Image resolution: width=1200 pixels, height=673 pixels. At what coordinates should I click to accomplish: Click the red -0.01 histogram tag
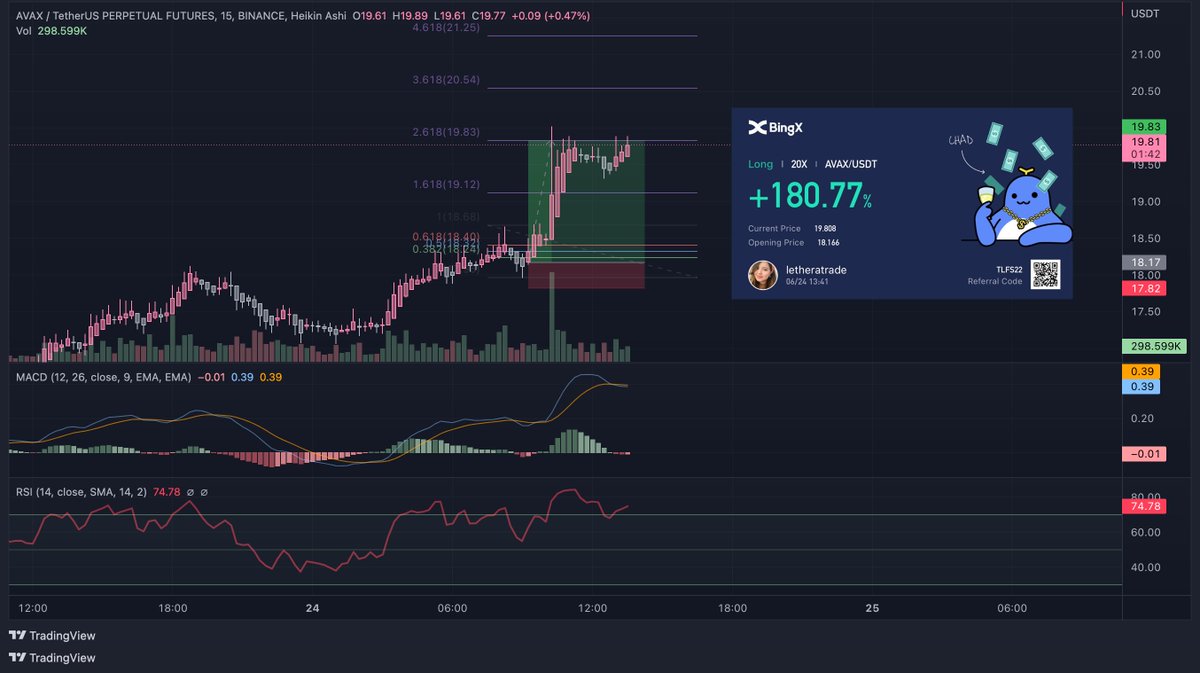pos(1144,454)
